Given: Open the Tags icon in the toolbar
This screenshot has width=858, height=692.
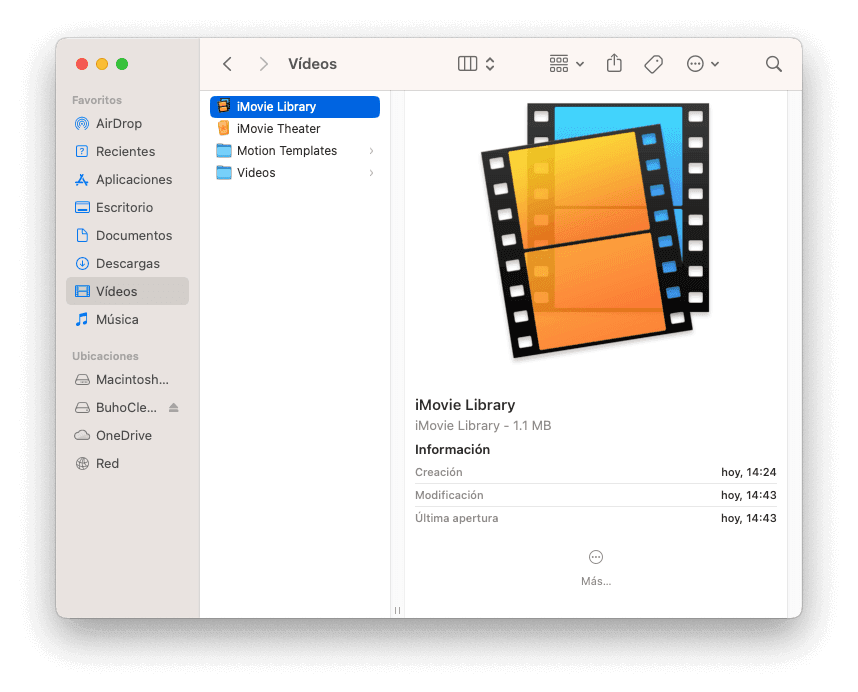Looking at the screenshot, I should pos(653,62).
